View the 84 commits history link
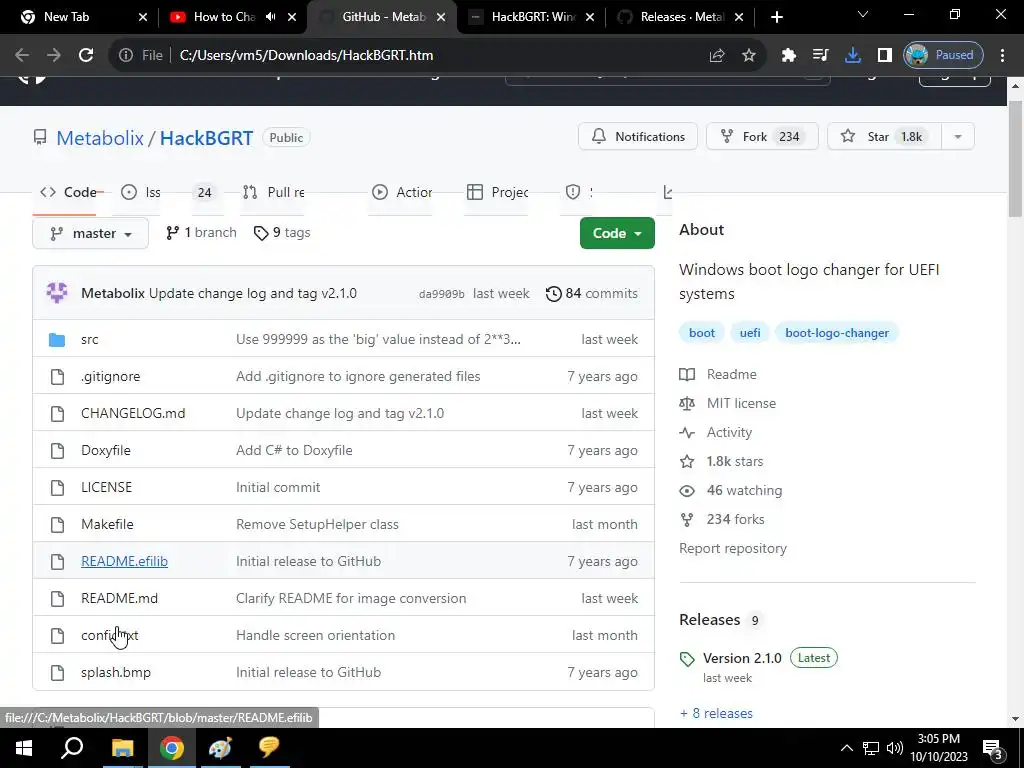Viewport: 1024px width, 768px height. pos(592,293)
